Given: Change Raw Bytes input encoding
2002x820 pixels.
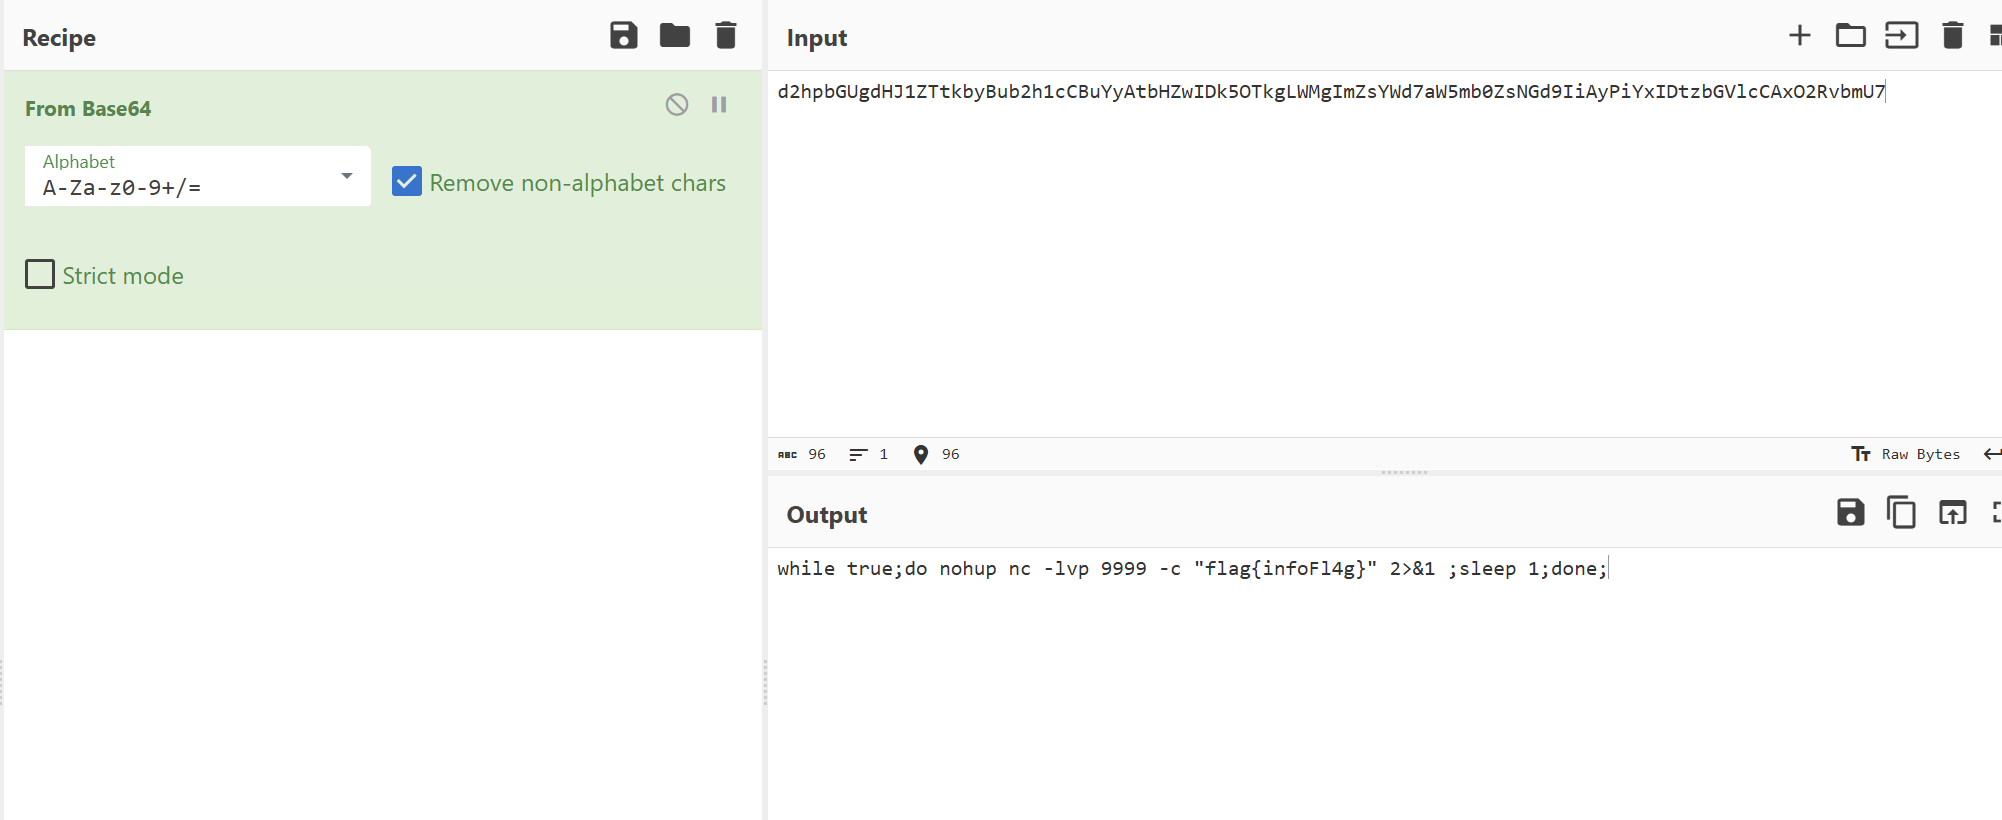Looking at the screenshot, I should coord(1906,454).
